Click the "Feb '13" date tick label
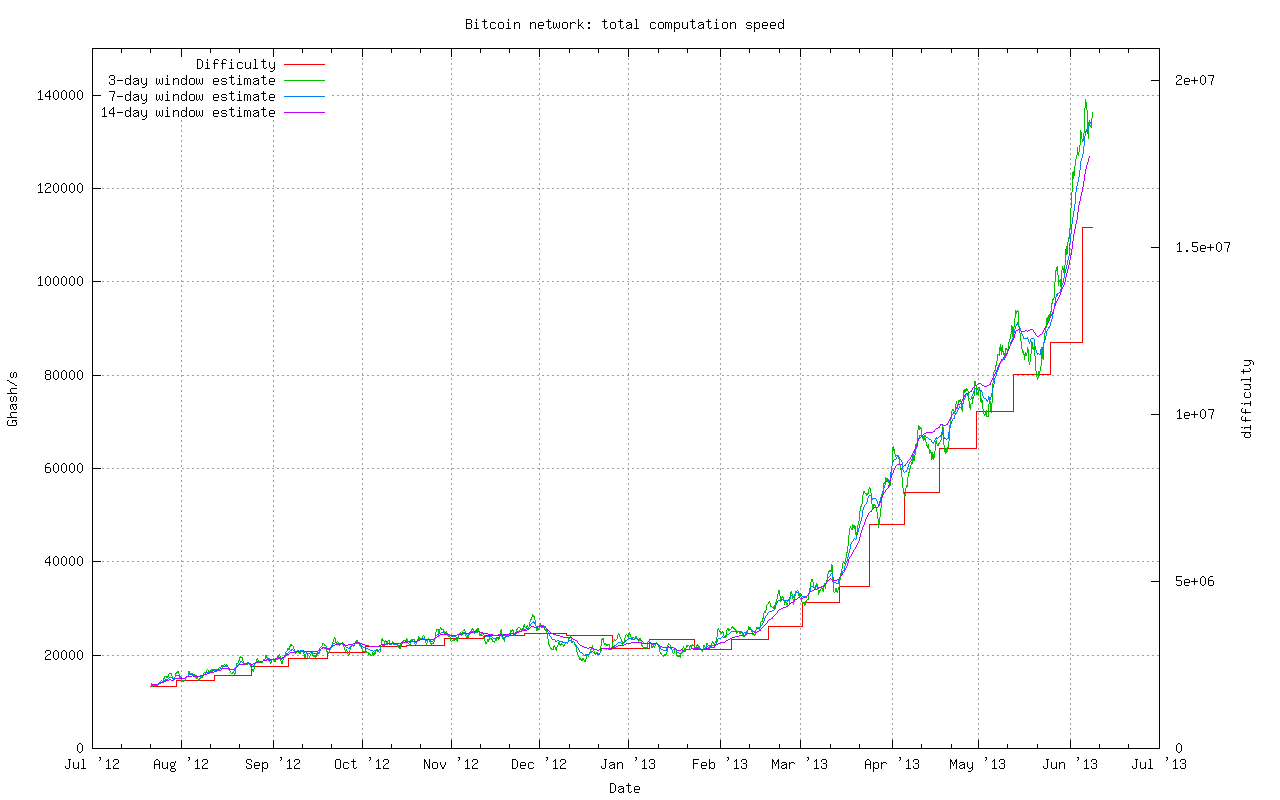 (719, 765)
